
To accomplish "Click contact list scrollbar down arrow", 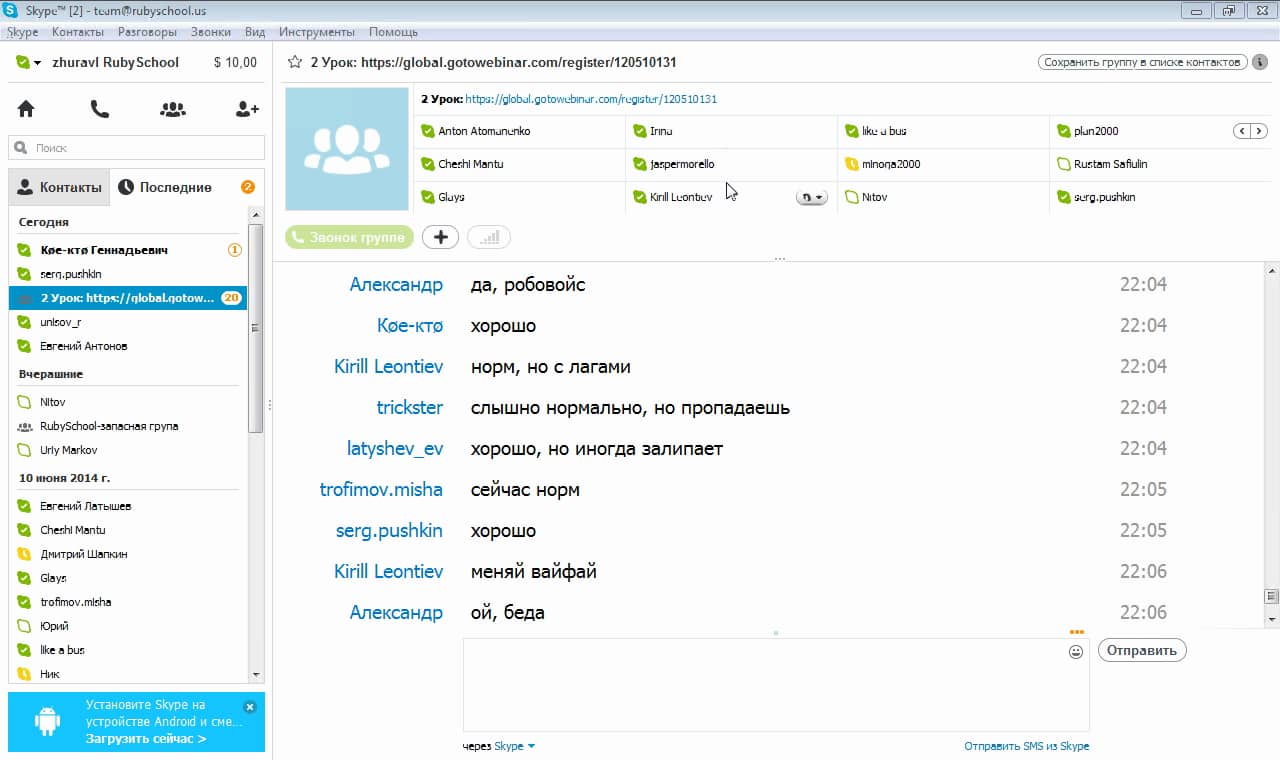I will point(256,675).
